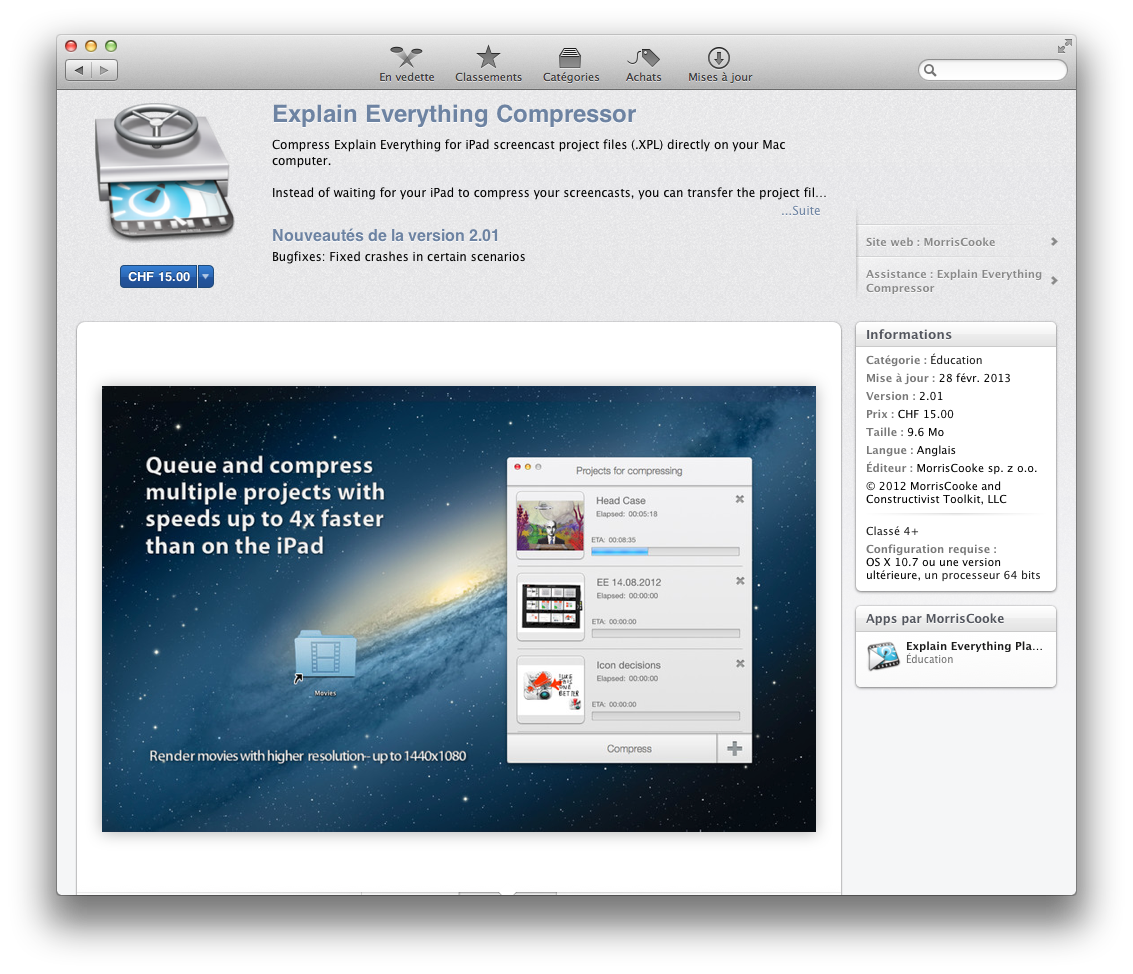Toggle full screen with the arrows icon
The image size is (1133, 974).
pos(1064,46)
